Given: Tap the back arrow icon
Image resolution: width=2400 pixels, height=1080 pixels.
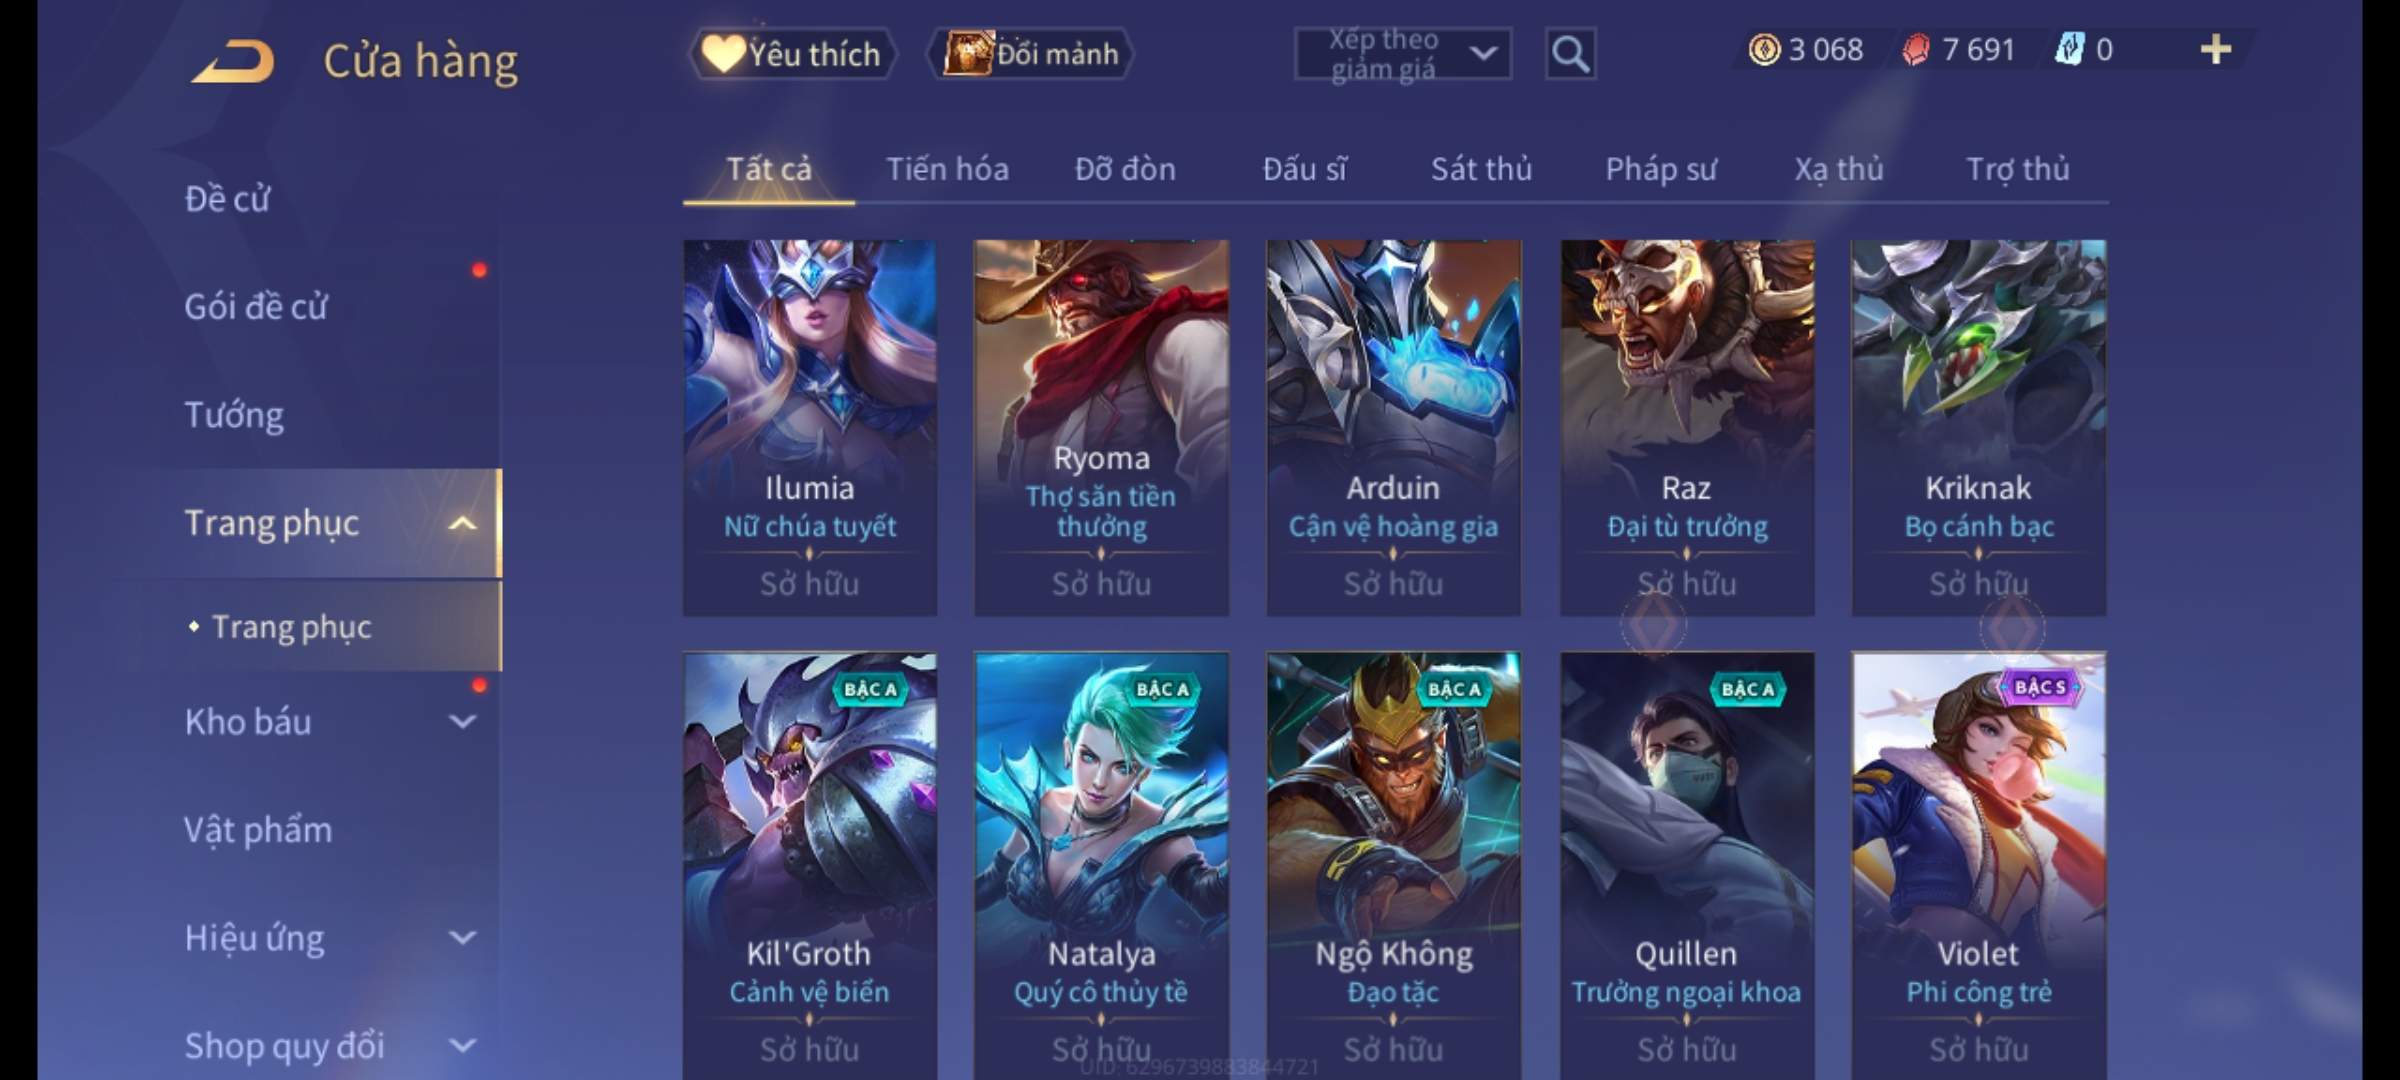Looking at the screenshot, I should (x=233, y=60).
